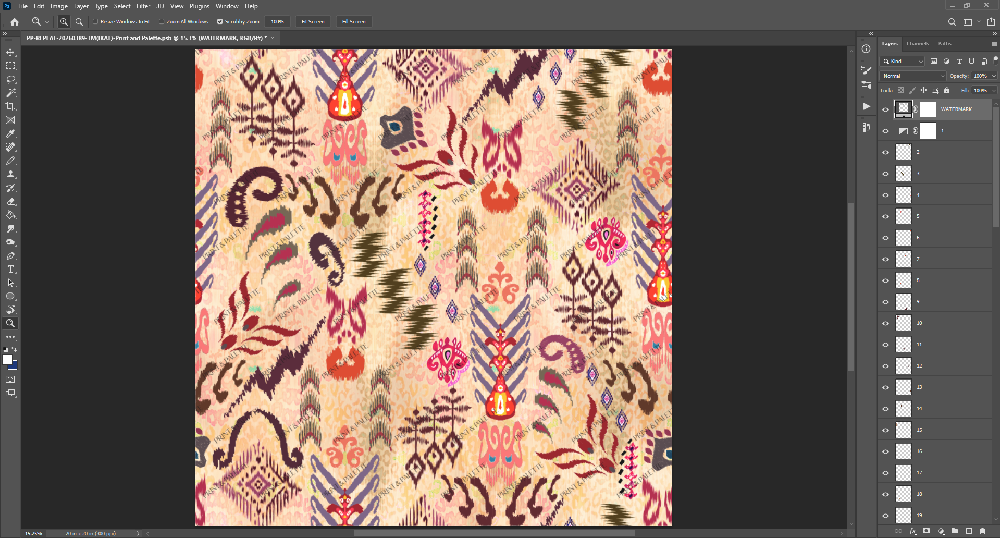1000x538 pixels.
Task: Switch to the Paths tab
Action: pyautogui.click(x=945, y=44)
